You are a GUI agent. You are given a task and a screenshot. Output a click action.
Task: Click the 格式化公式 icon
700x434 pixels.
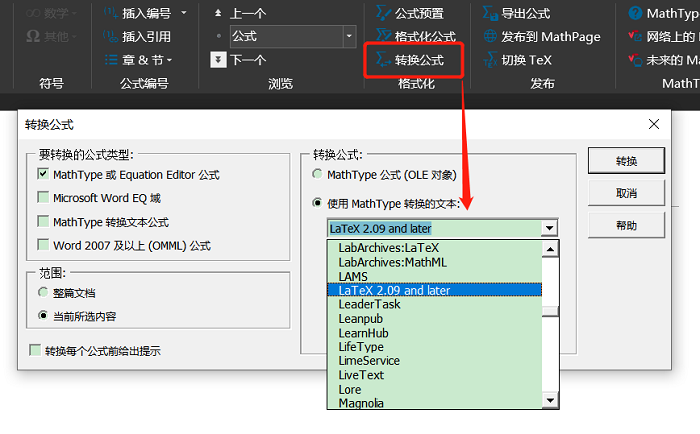tap(383, 35)
